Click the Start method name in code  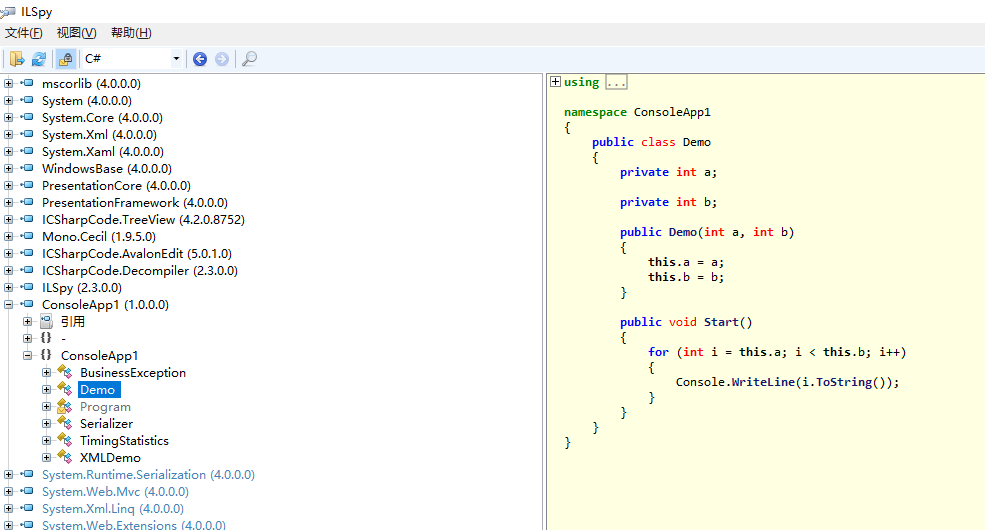721,322
